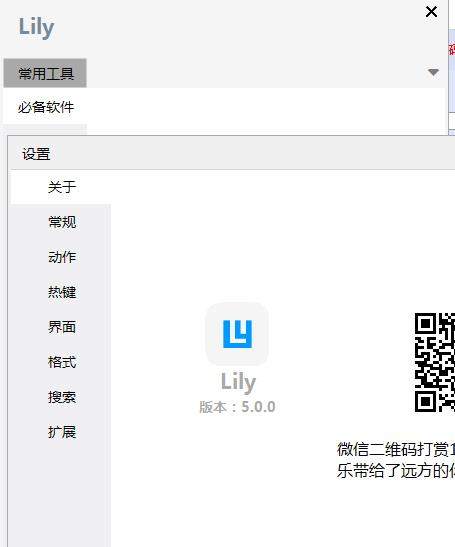455x547 pixels.
Task: Select the 界面 settings section
Action: 61,327
